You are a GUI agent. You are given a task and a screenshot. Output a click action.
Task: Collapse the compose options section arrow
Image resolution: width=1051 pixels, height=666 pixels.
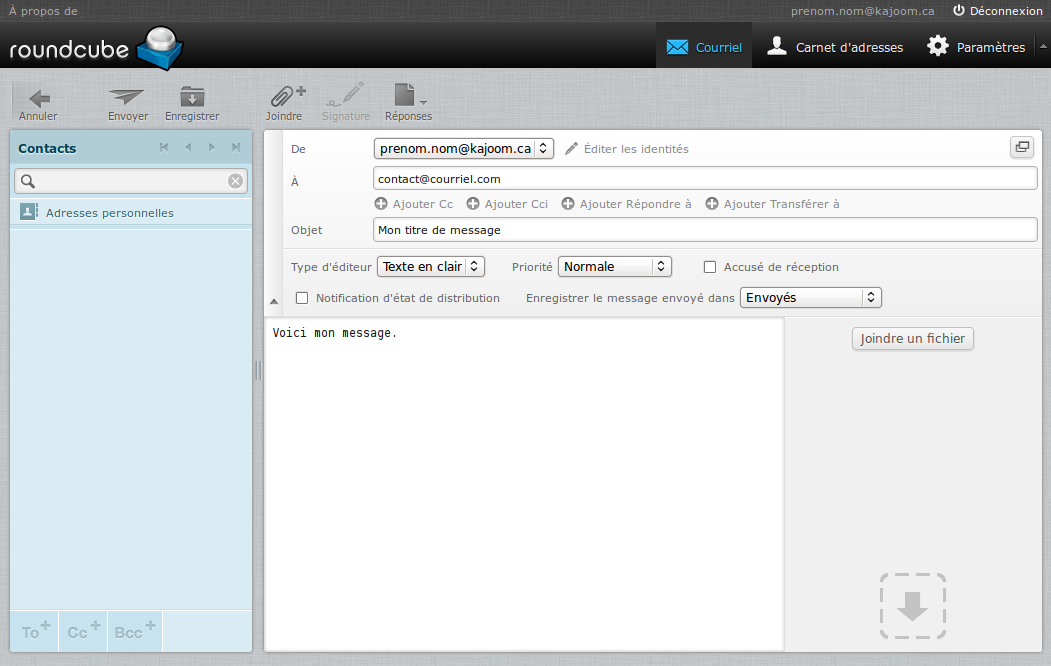273,302
